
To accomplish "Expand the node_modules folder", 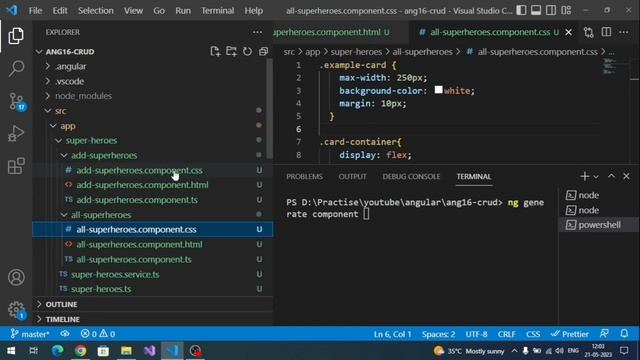I will pos(48,96).
